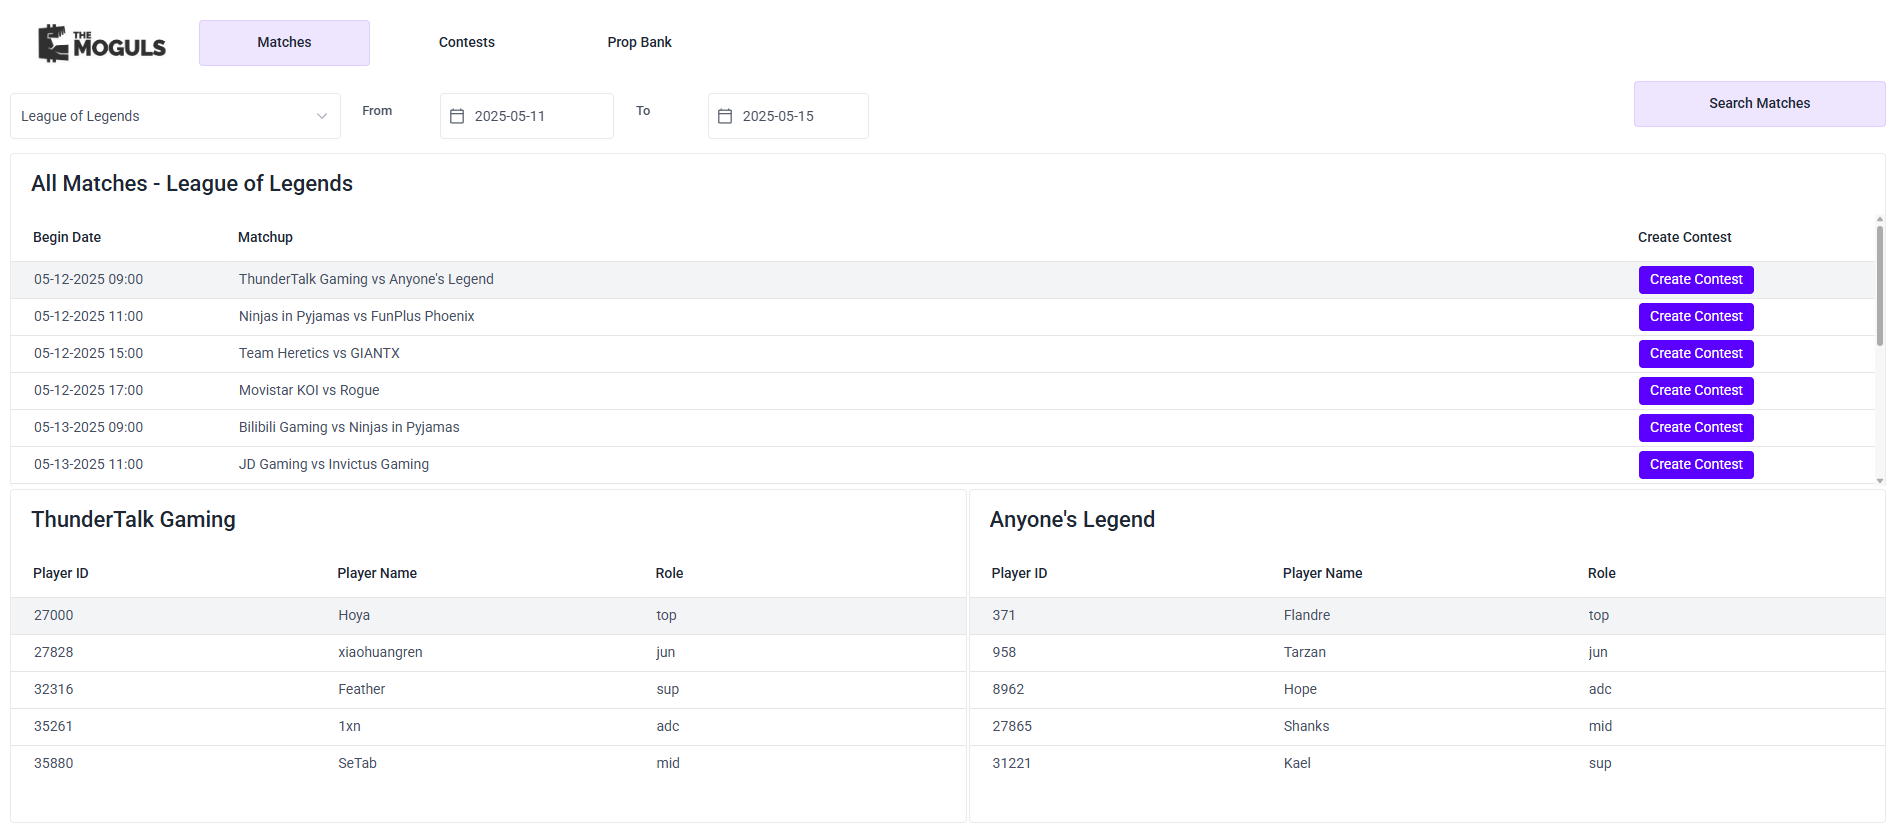Create Contest for JD Gaming vs Invictus Gaming
This screenshot has height=825, width=1900.
(x=1696, y=465)
